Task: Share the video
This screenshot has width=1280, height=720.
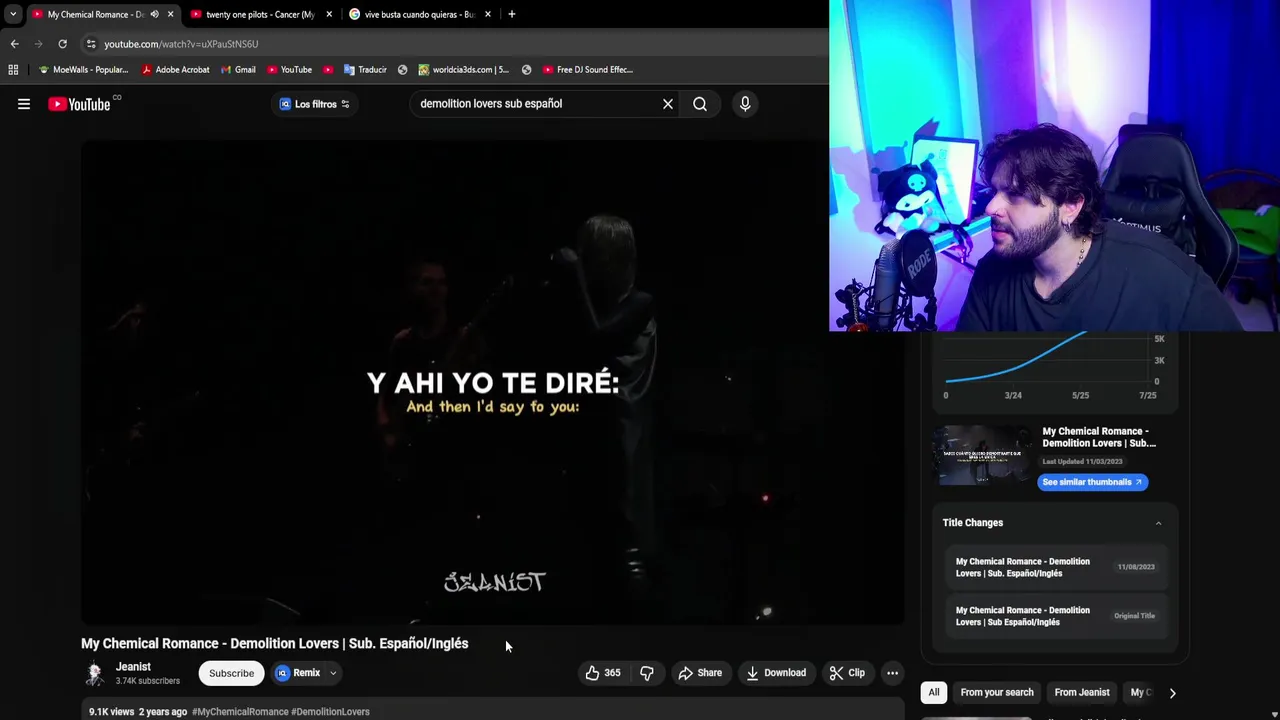Action: click(x=700, y=673)
